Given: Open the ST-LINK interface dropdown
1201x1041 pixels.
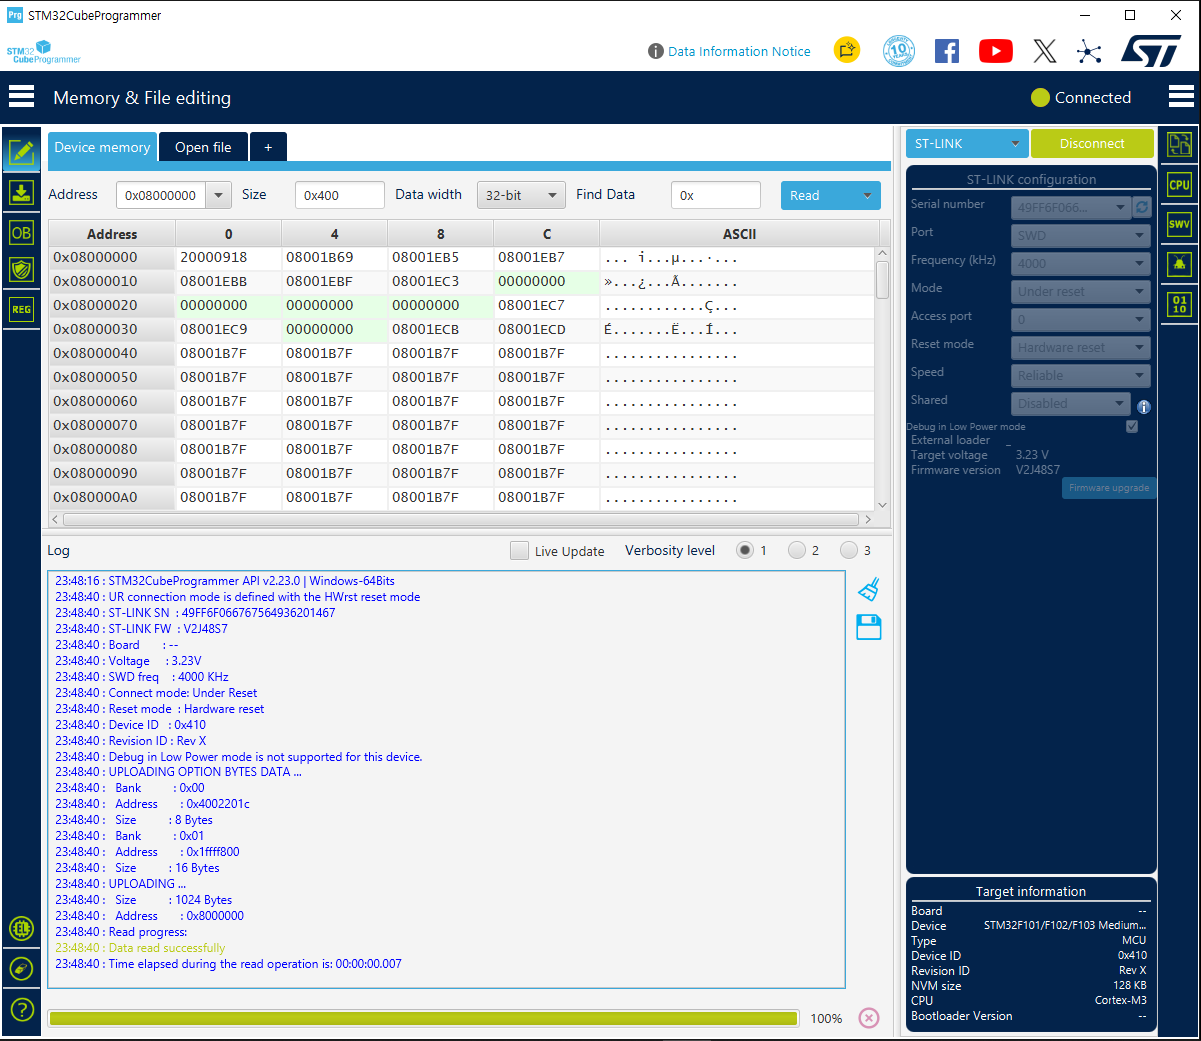Looking at the screenshot, I should point(967,143).
